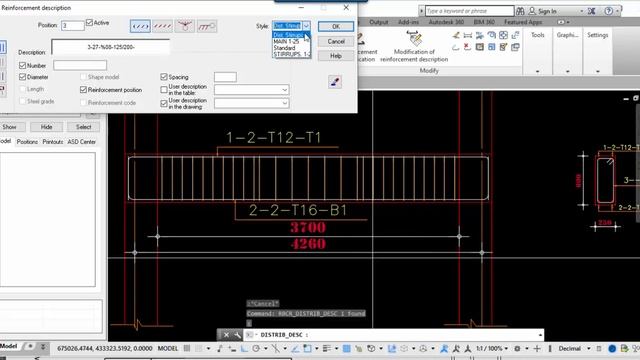Toggle Reinforcement position checkbox
The height and width of the screenshot is (360, 640).
pos(83,89)
